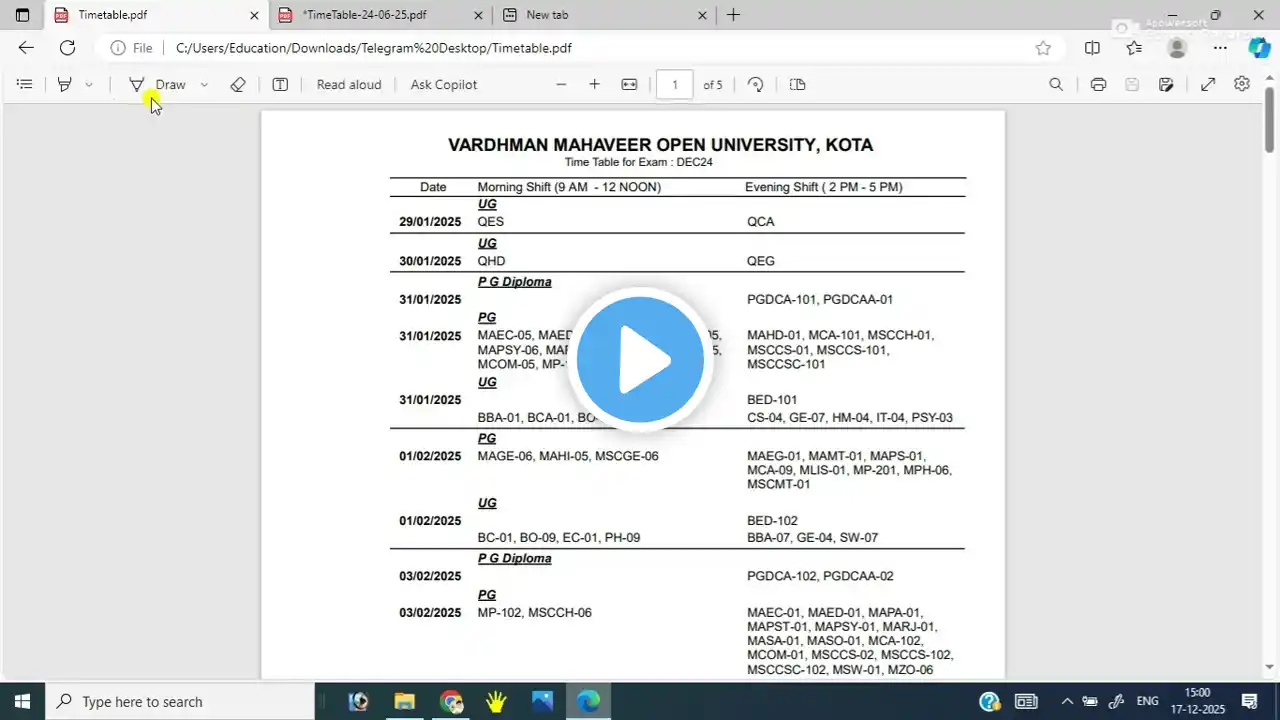Change the ENG input language

[x=1148, y=701]
